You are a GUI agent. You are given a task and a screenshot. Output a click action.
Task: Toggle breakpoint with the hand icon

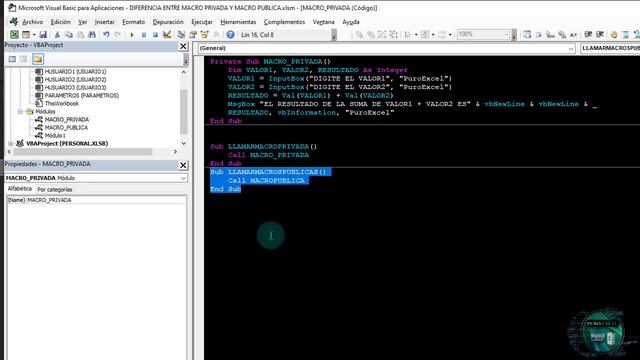coord(614,35)
